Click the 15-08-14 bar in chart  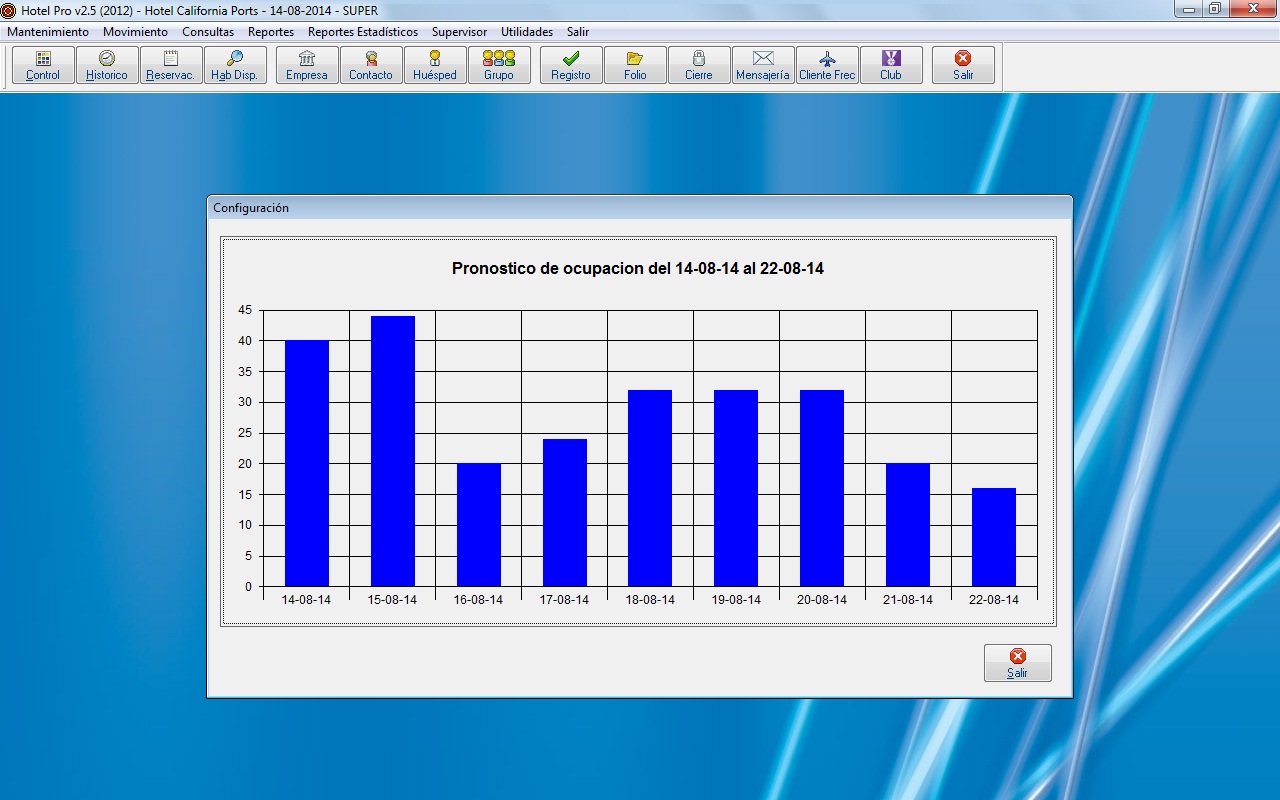[393, 450]
